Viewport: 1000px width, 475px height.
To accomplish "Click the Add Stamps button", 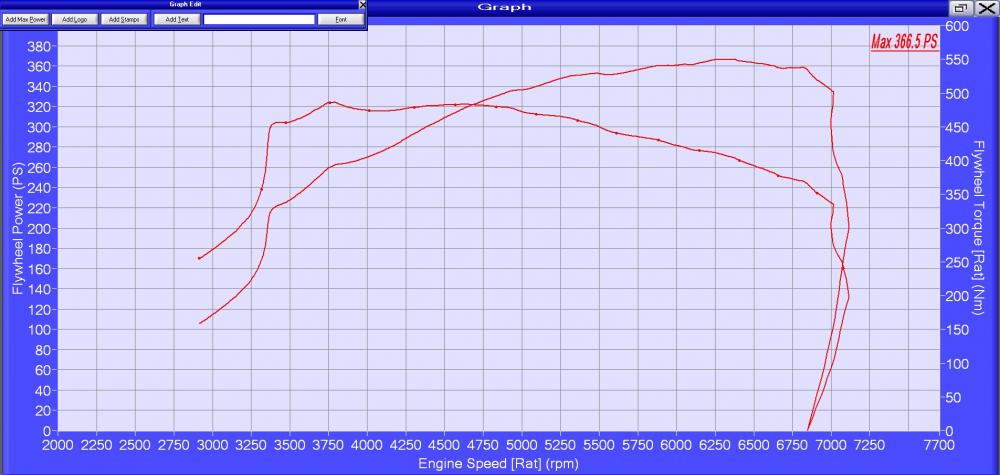I will pyautogui.click(x=124, y=19).
